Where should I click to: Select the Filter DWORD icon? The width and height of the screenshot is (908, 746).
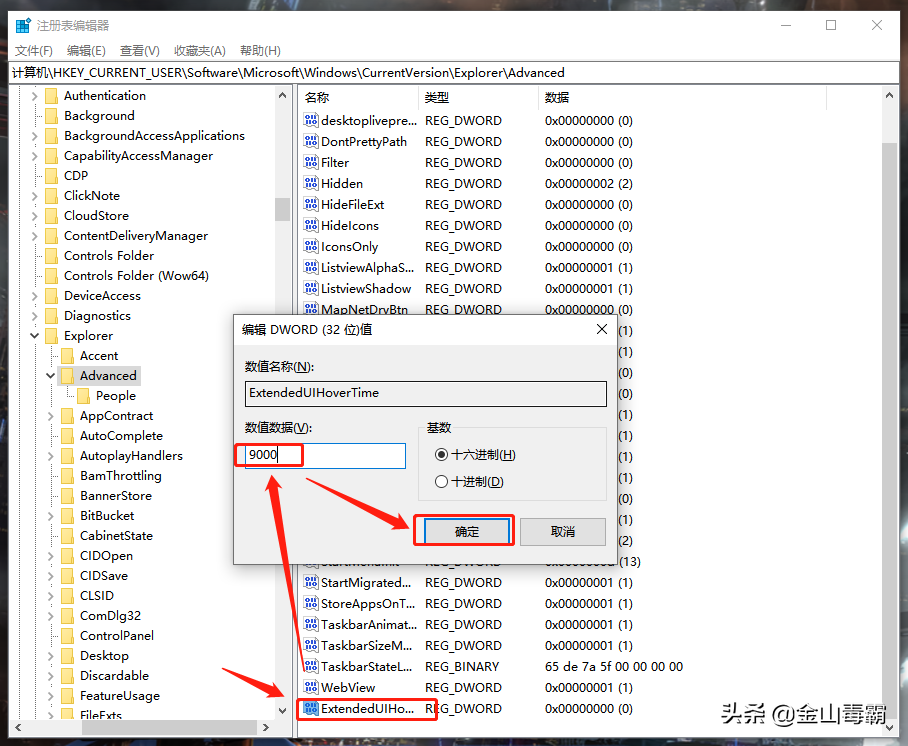point(311,162)
